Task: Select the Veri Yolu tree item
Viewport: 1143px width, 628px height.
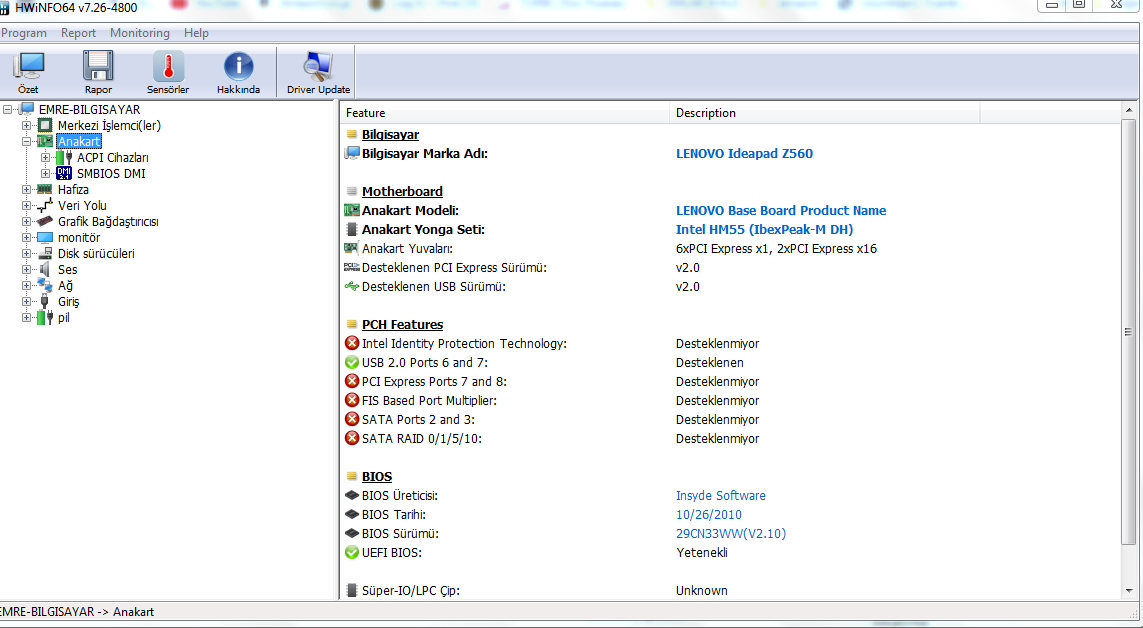Action: coord(82,205)
